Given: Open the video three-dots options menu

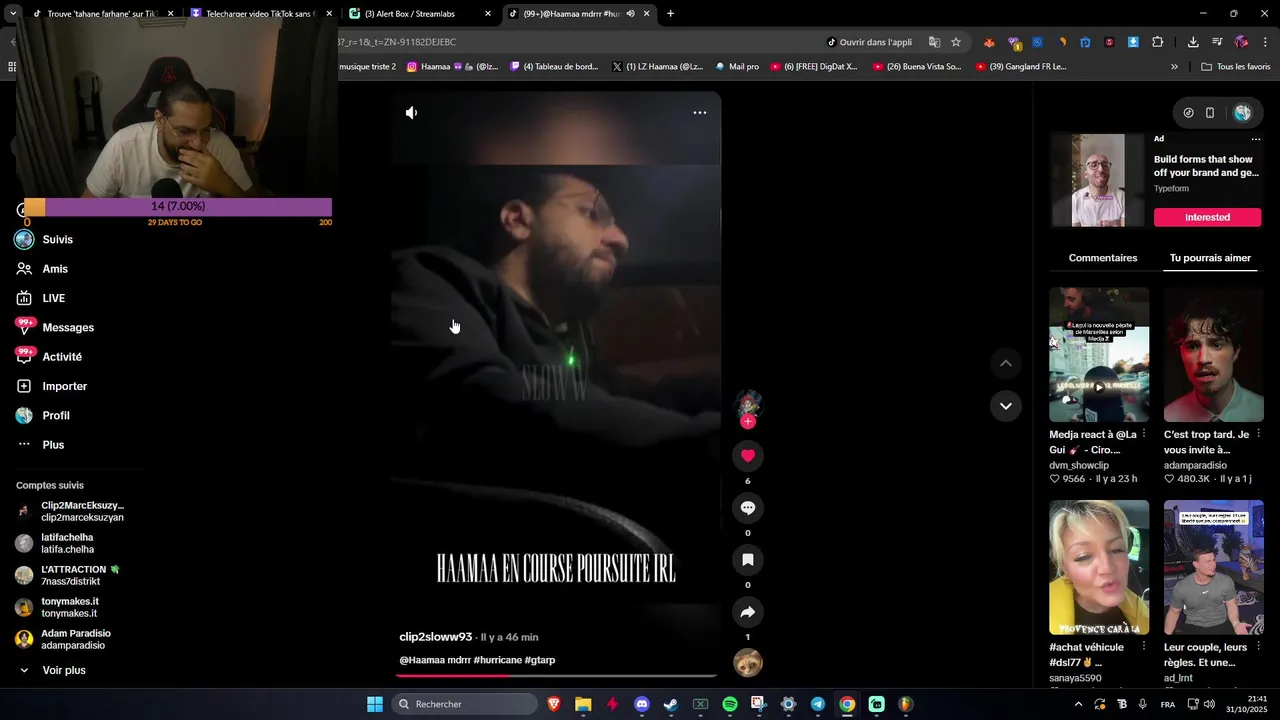Looking at the screenshot, I should coord(700,113).
